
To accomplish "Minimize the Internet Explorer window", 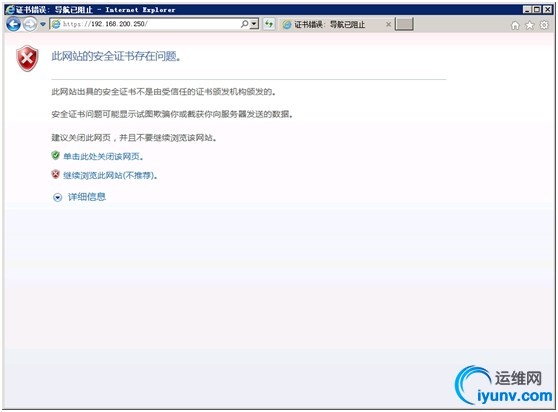I will pyautogui.click(x=527, y=10).
